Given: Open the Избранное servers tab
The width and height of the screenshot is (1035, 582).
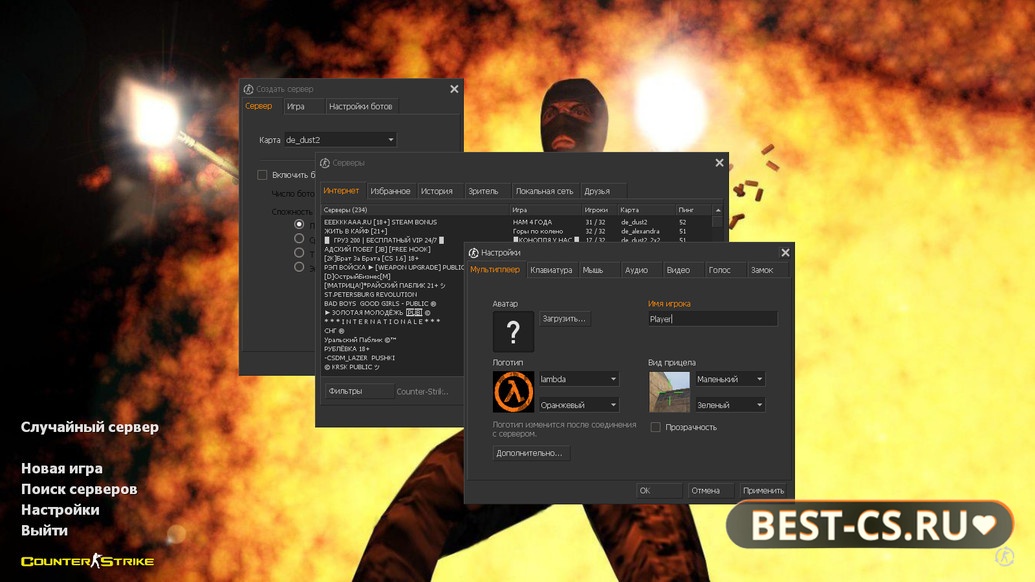Looking at the screenshot, I should 390,191.
